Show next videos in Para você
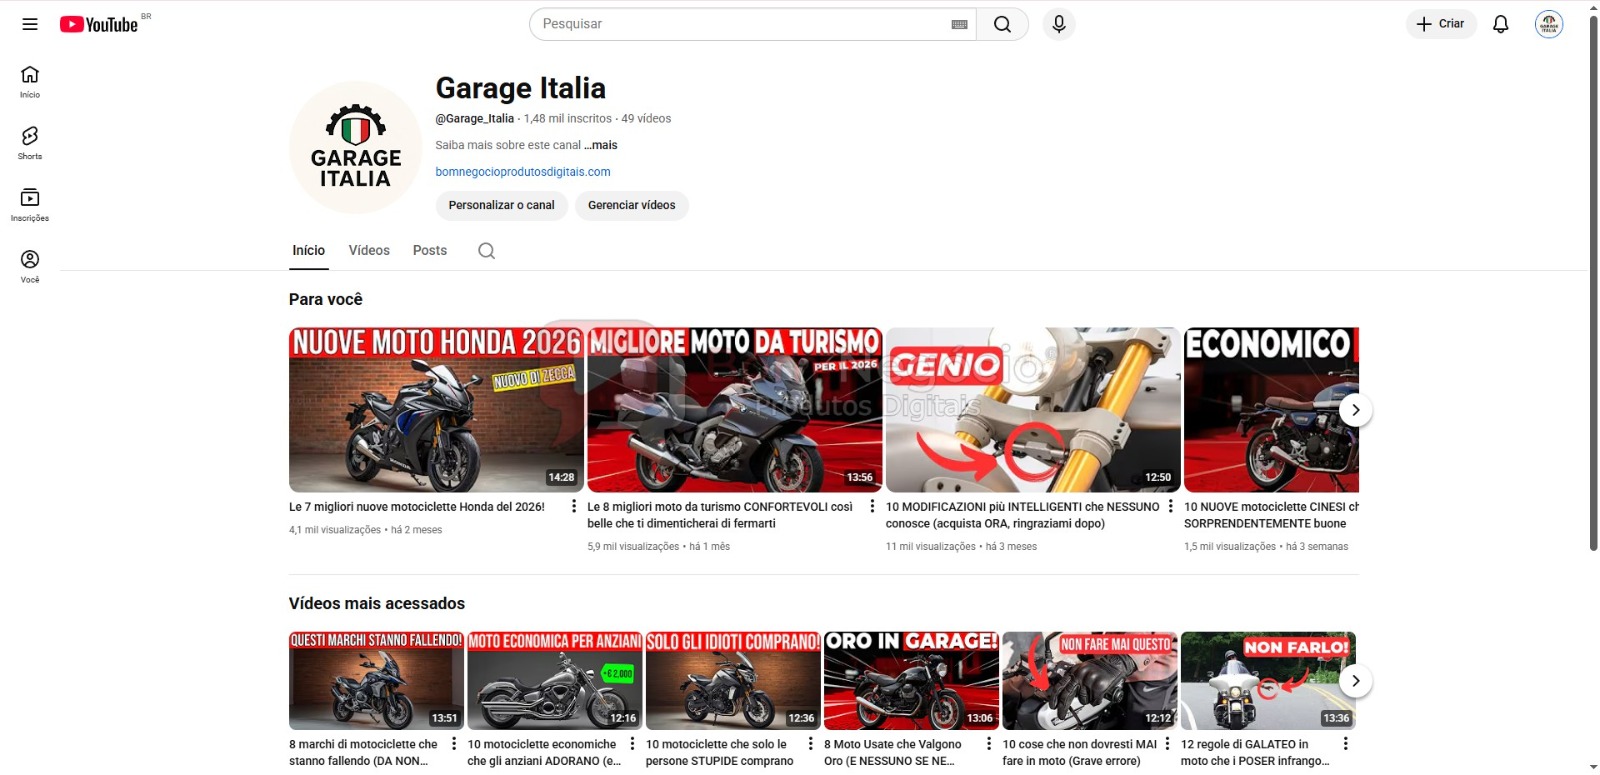 (x=1355, y=410)
